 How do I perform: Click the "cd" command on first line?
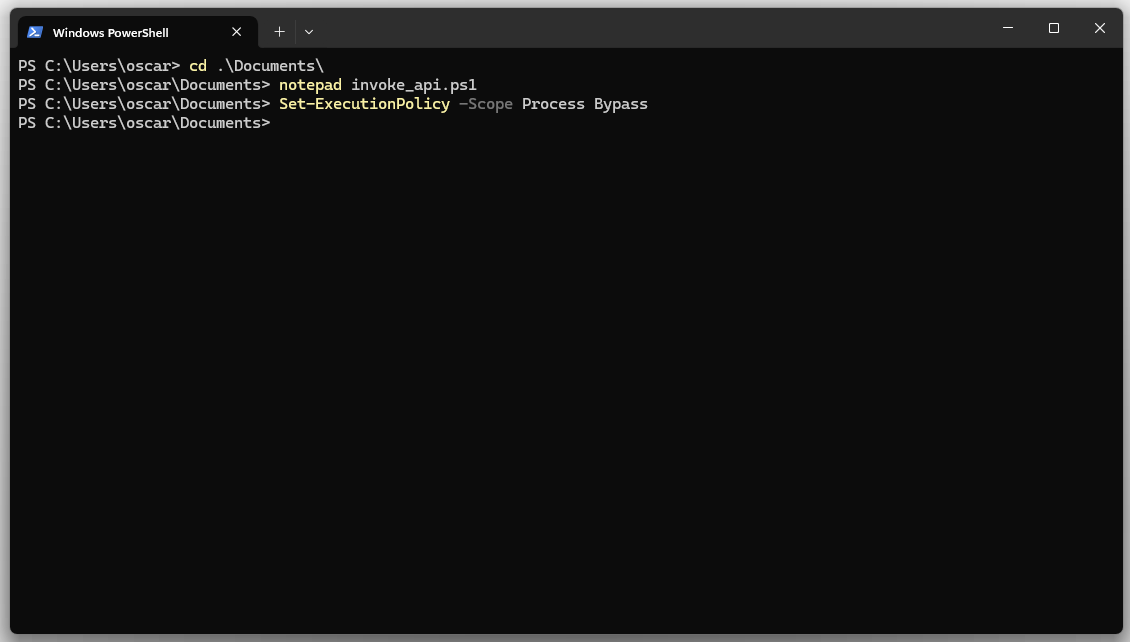[198, 66]
